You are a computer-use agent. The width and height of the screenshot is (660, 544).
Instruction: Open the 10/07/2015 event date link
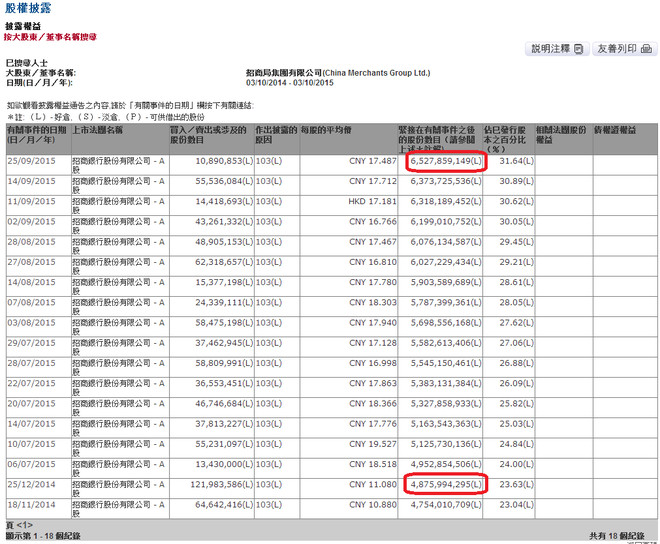tap(31, 444)
